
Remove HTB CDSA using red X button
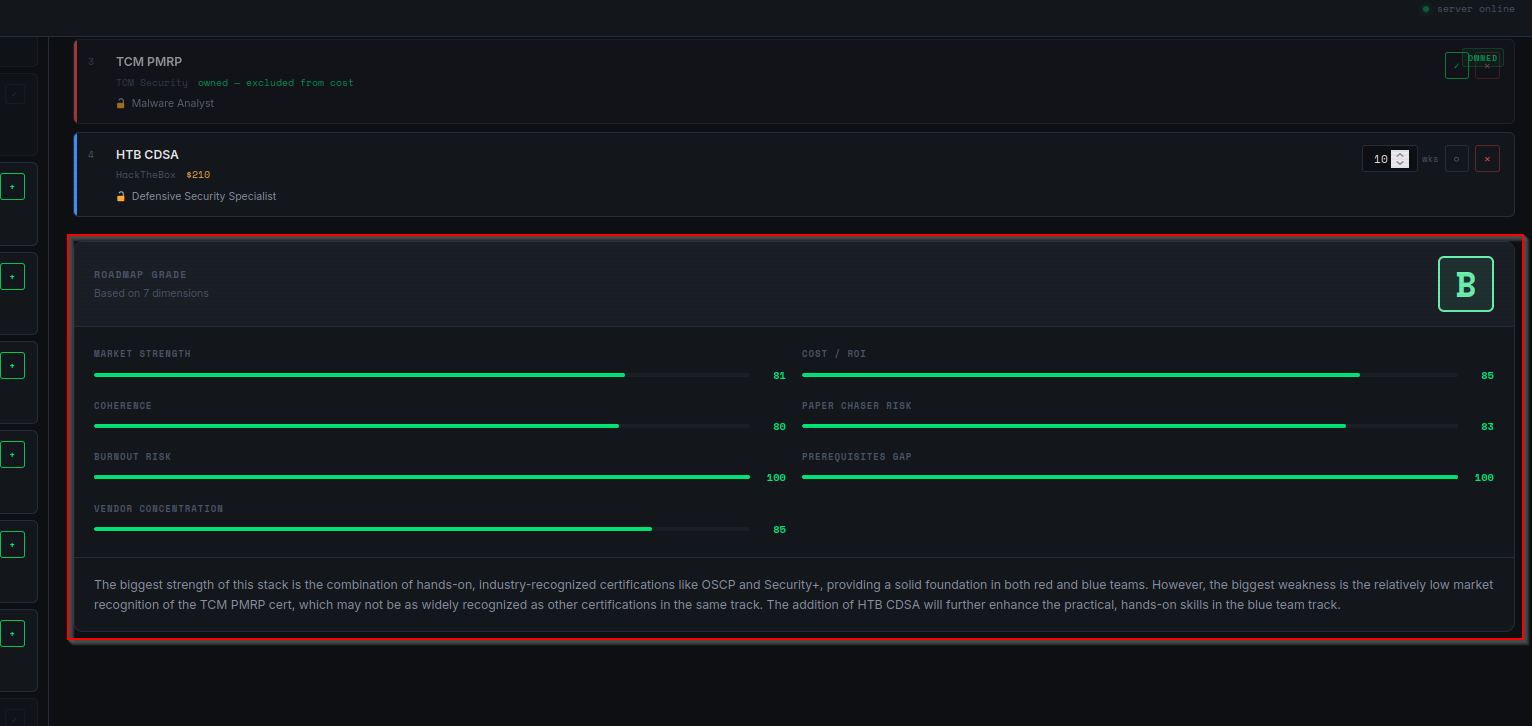point(1488,159)
